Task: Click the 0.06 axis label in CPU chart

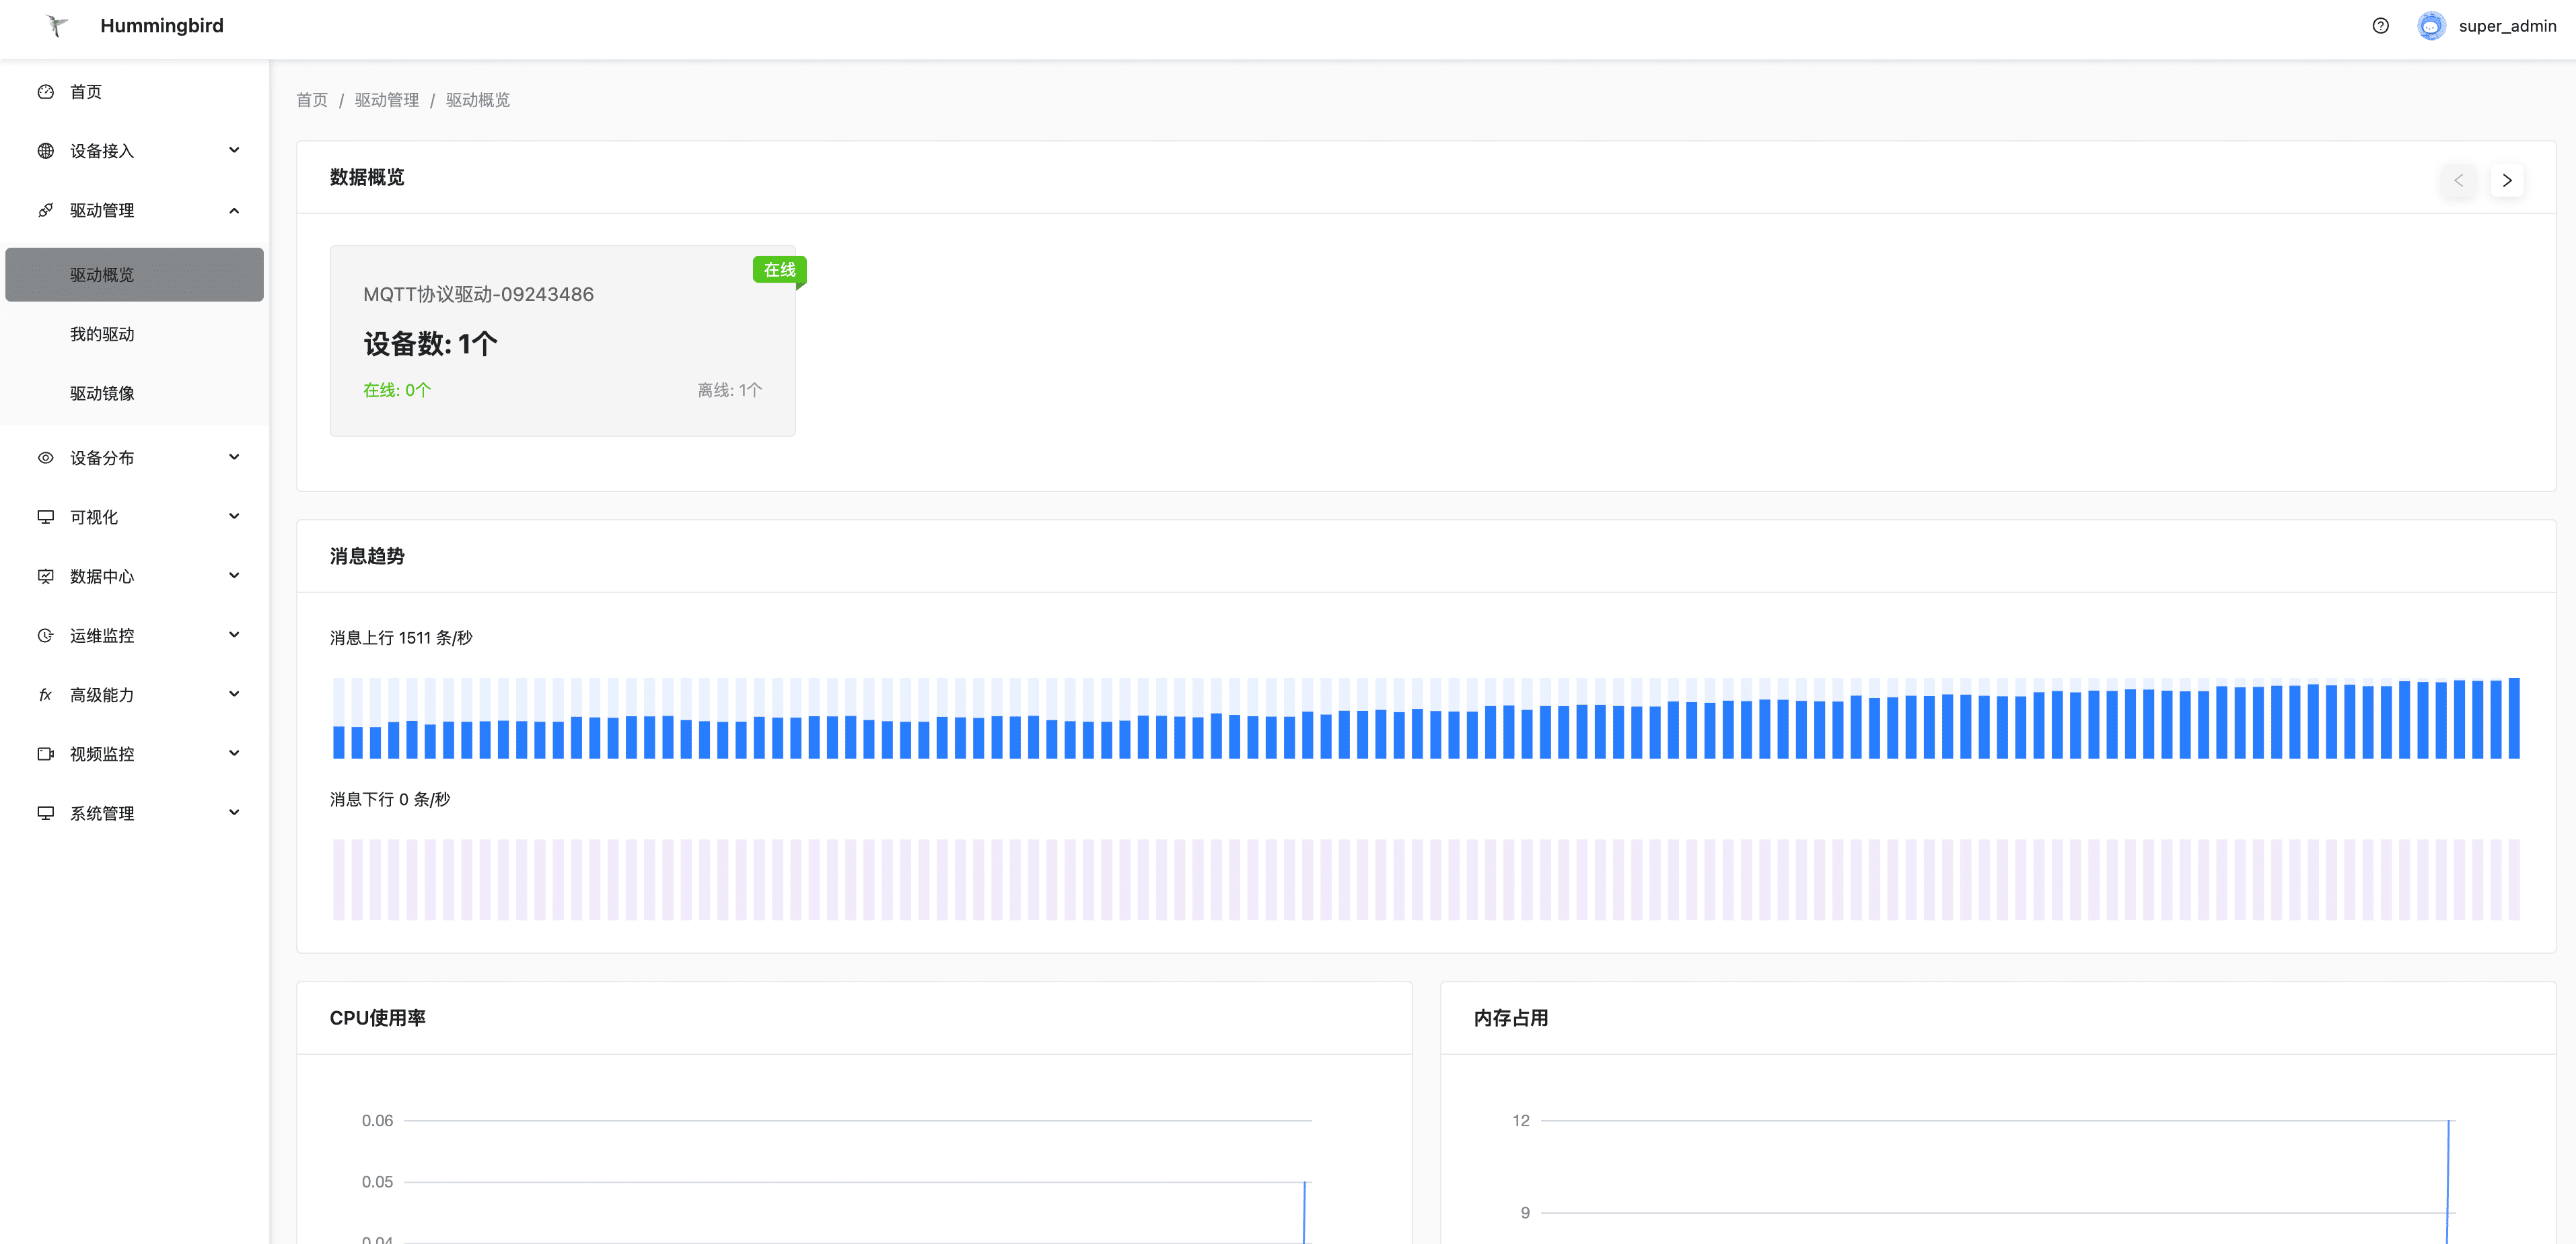Action: (x=377, y=1121)
